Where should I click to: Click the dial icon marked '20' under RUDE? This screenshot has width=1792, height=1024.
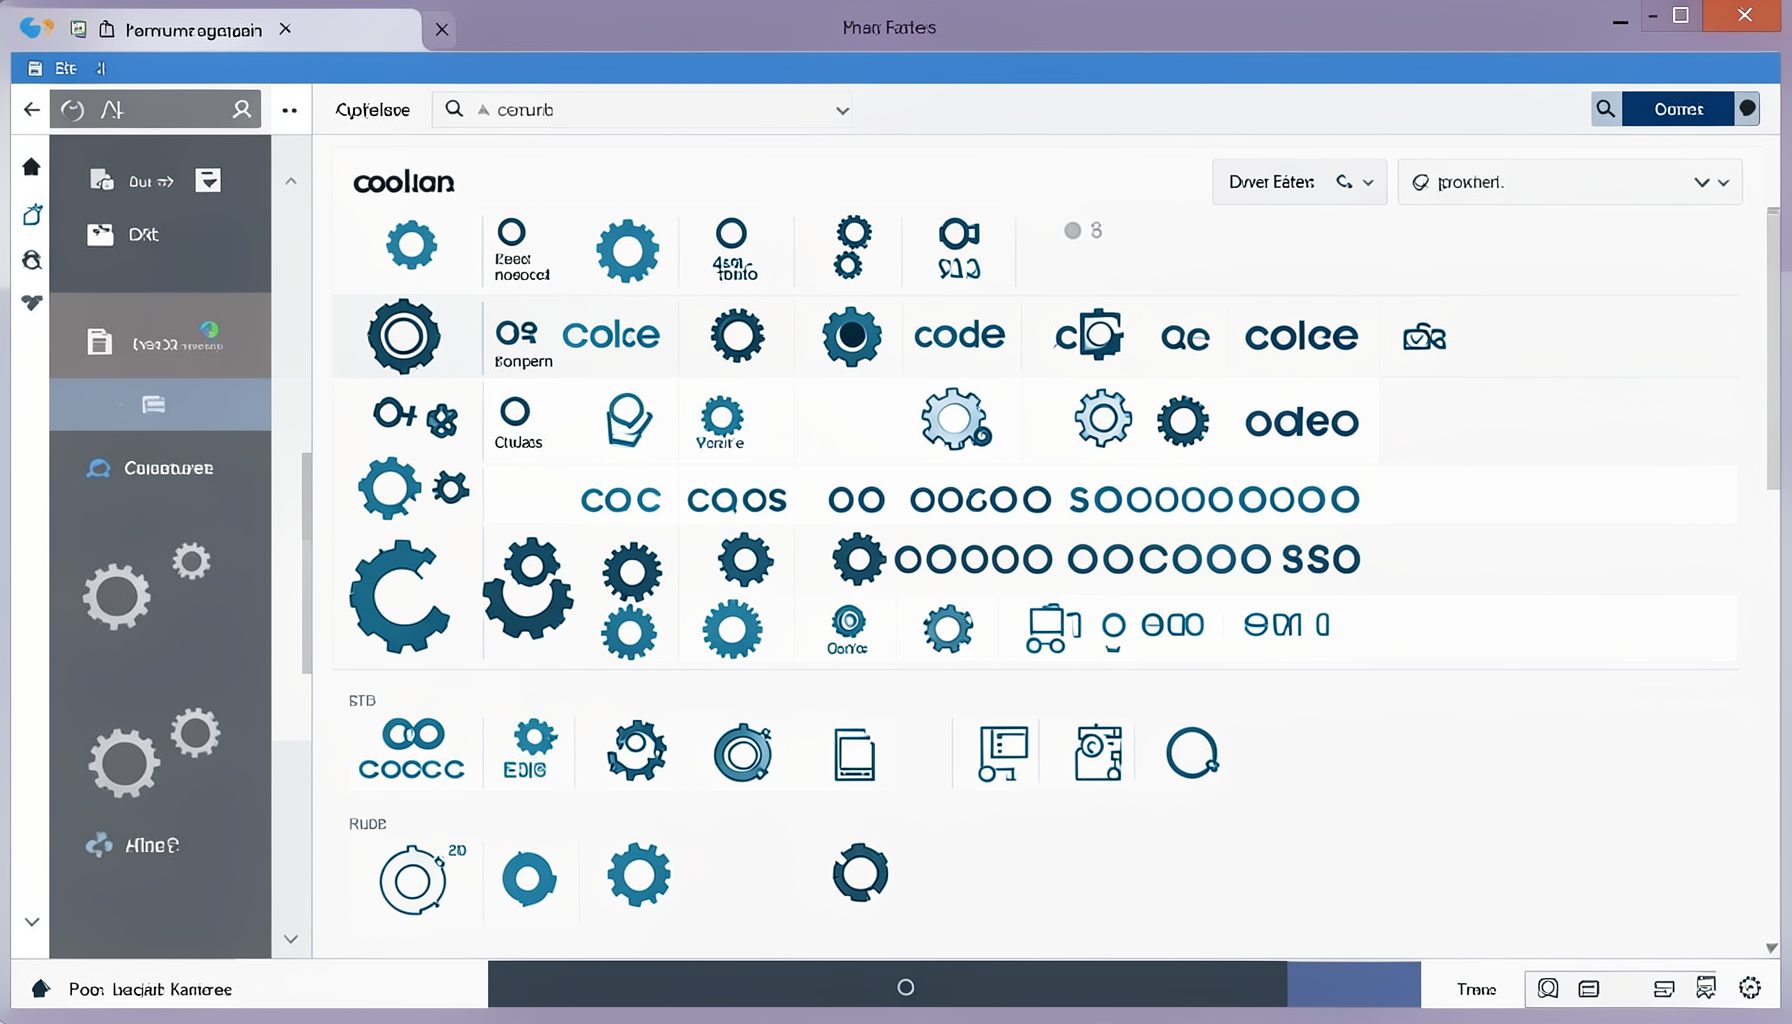413,879
